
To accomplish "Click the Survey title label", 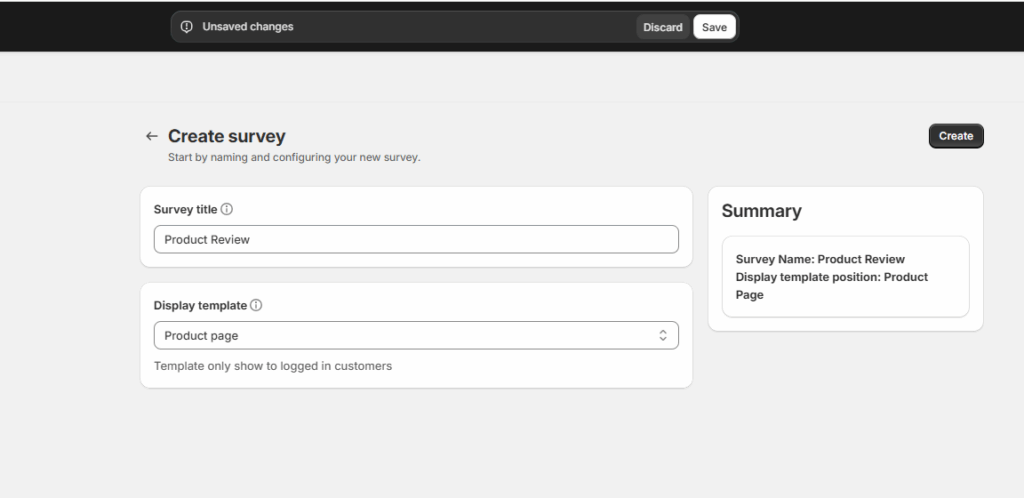I will (185, 210).
